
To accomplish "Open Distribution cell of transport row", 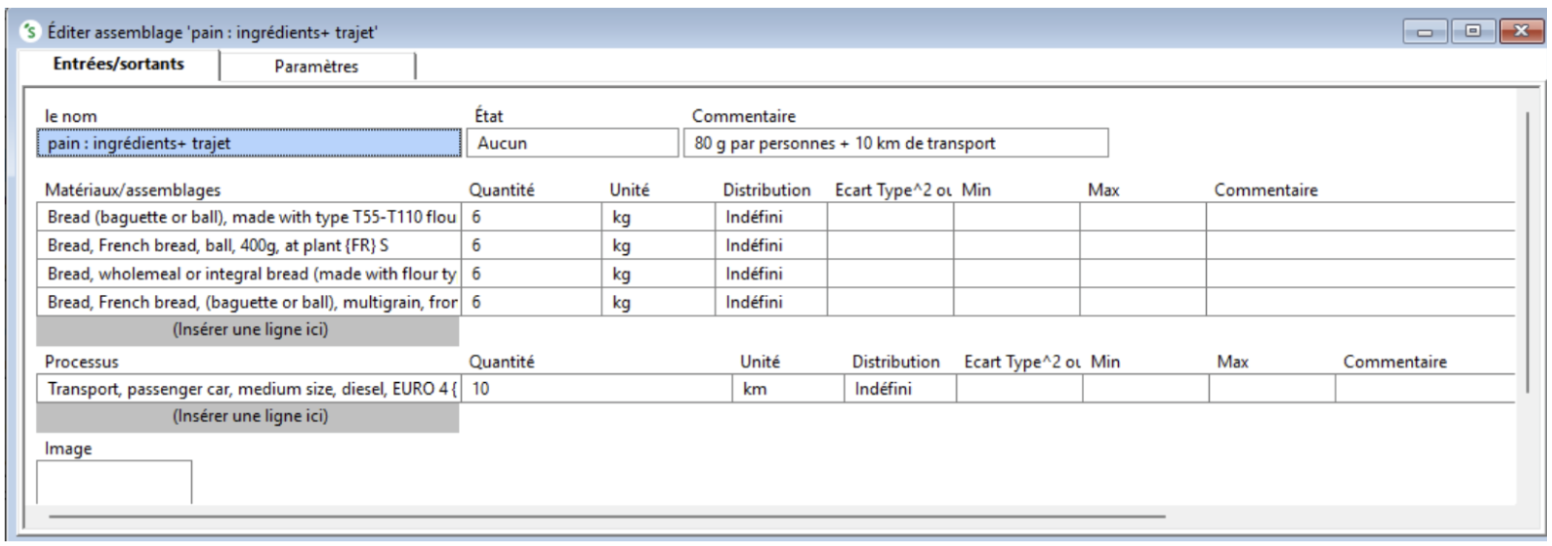I will (x=900, y=388).
